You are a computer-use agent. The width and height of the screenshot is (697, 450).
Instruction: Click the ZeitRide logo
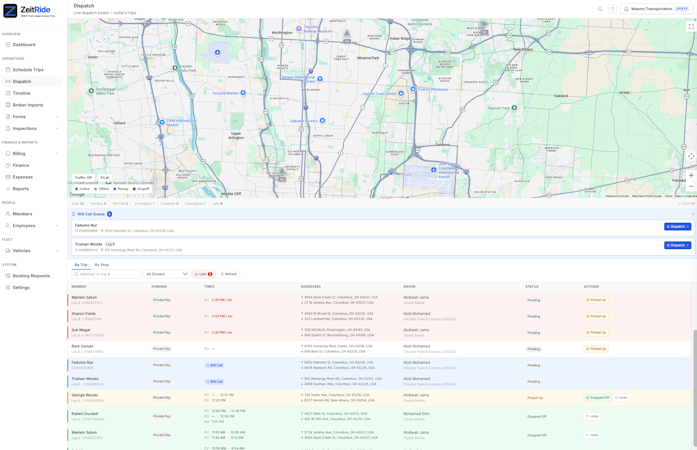coord(29,11)
